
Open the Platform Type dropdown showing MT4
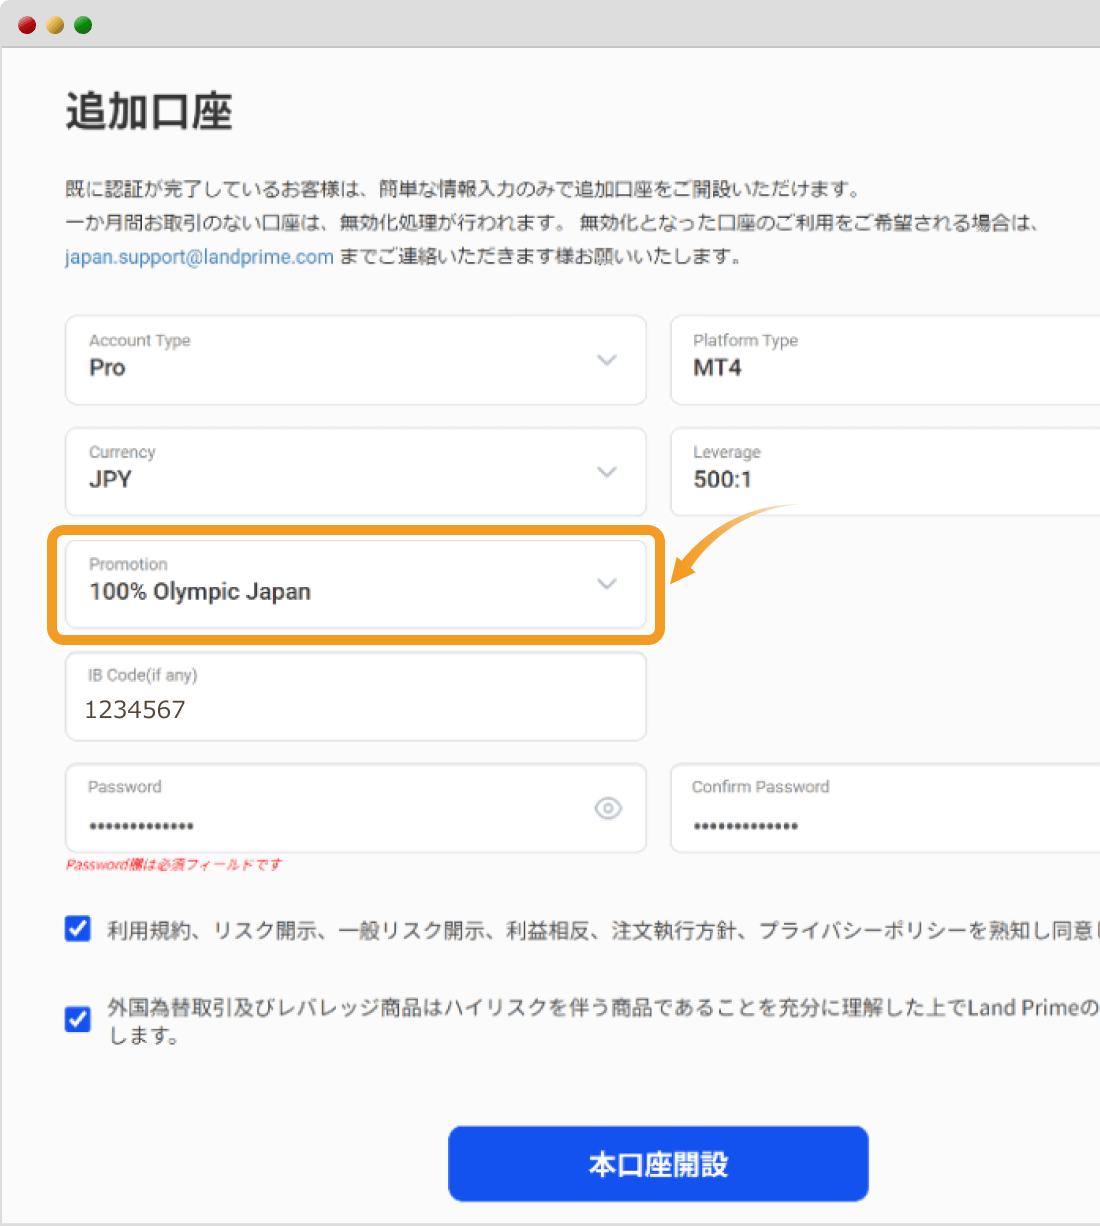pos(885,360)
